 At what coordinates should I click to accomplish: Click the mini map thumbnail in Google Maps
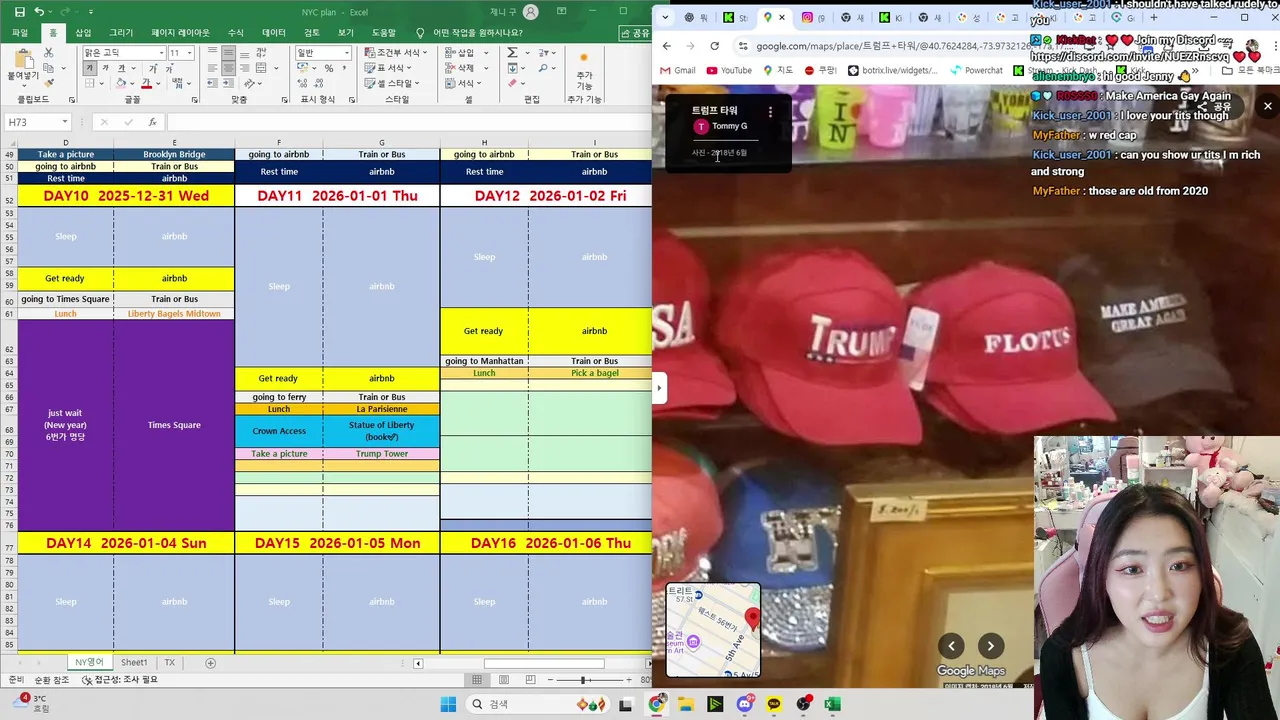click(713, 630)
